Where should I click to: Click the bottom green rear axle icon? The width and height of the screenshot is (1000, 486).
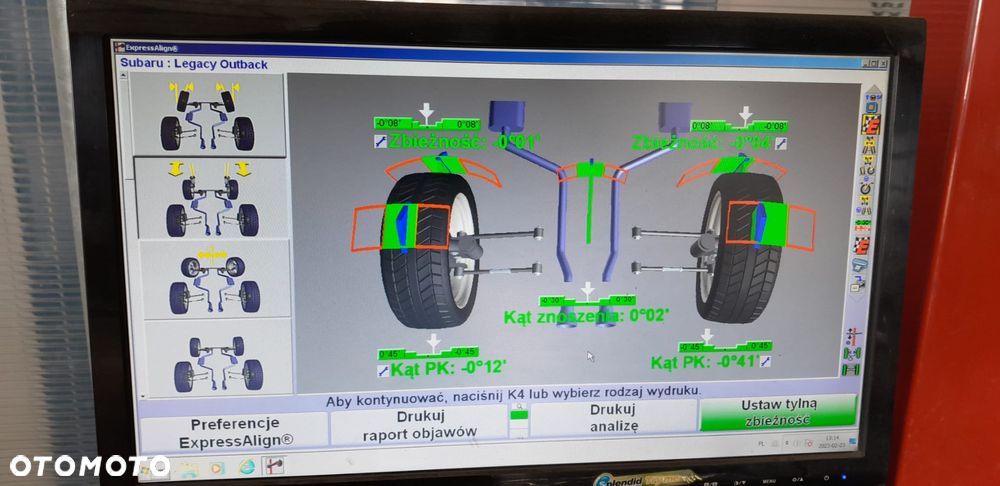(851, 369)
